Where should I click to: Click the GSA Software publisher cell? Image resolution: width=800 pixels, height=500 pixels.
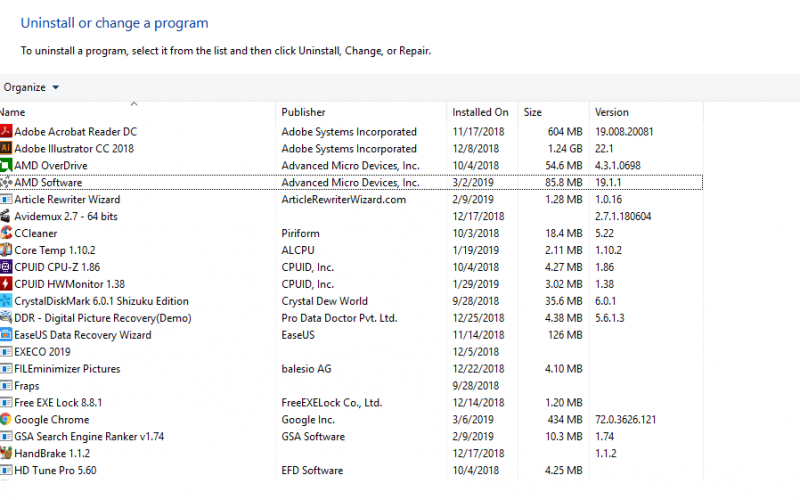(313, 436)
